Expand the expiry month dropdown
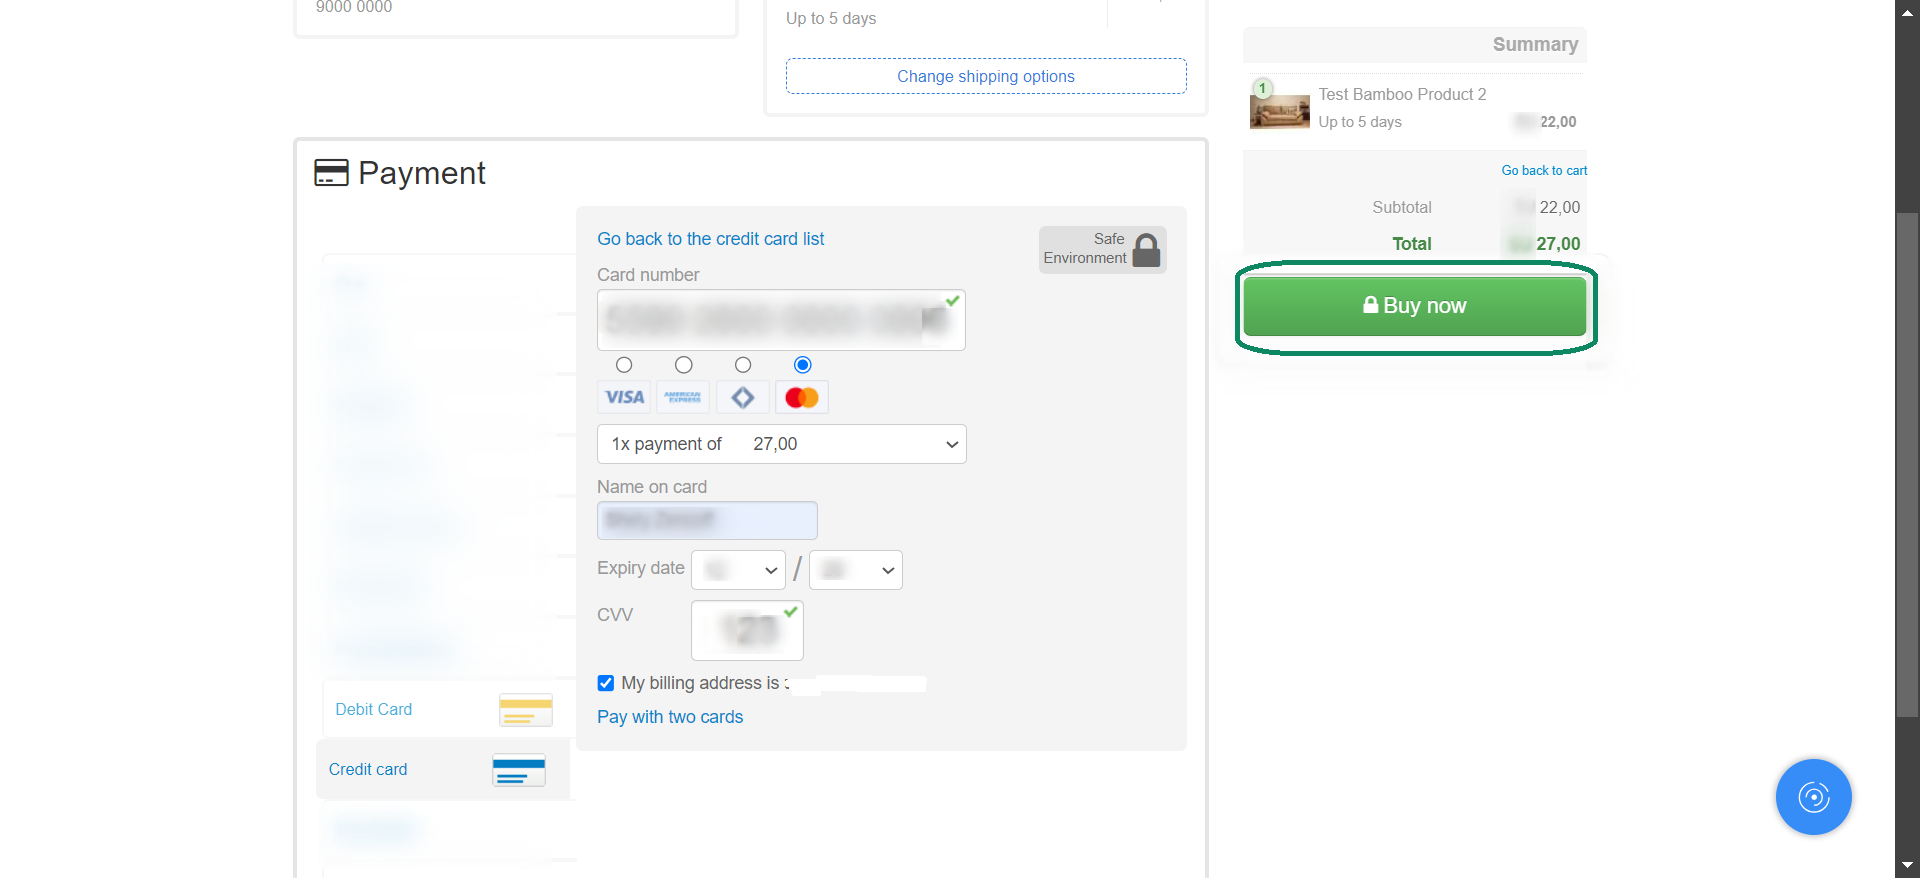 click(738, 570)
